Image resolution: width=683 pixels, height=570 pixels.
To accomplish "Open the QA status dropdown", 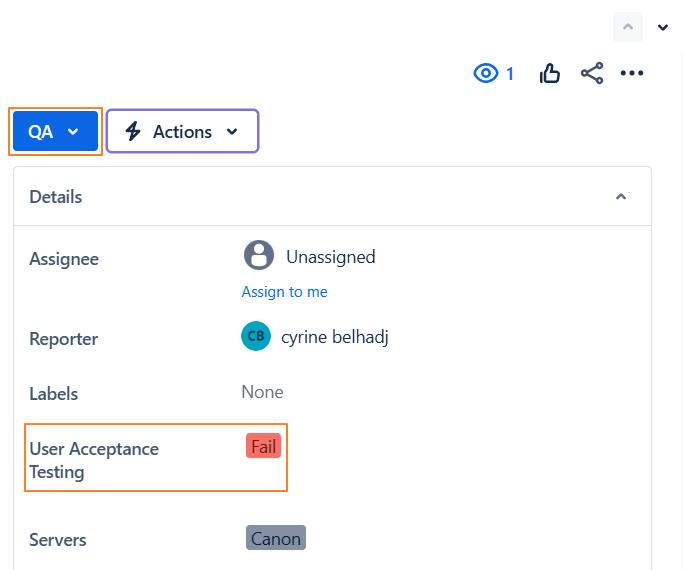I will pyautogui.click(x=55, y=132).
